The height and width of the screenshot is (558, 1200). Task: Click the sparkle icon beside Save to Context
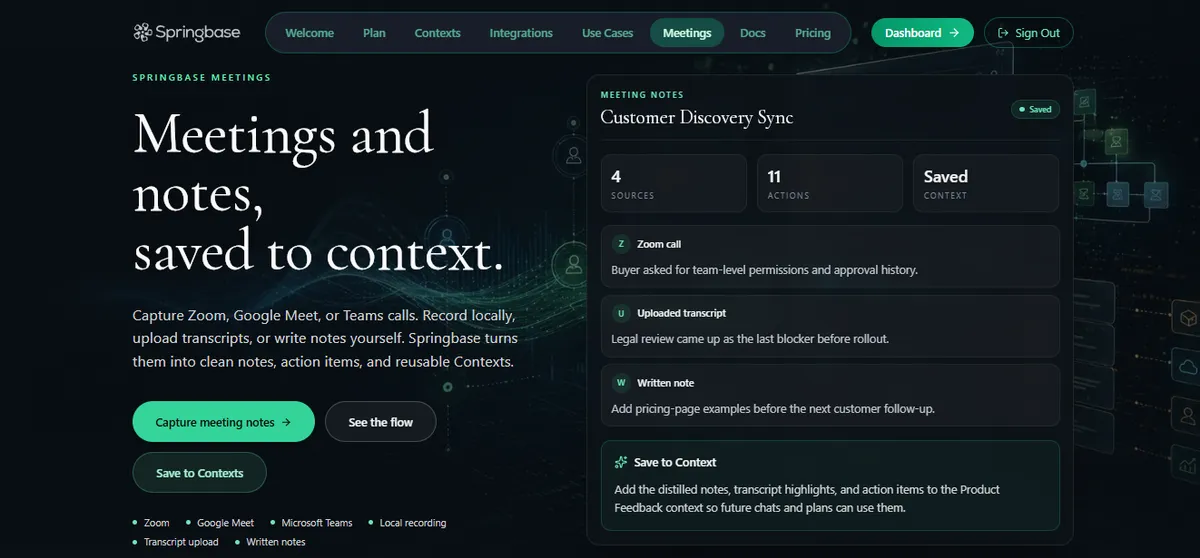pos(621,462)
